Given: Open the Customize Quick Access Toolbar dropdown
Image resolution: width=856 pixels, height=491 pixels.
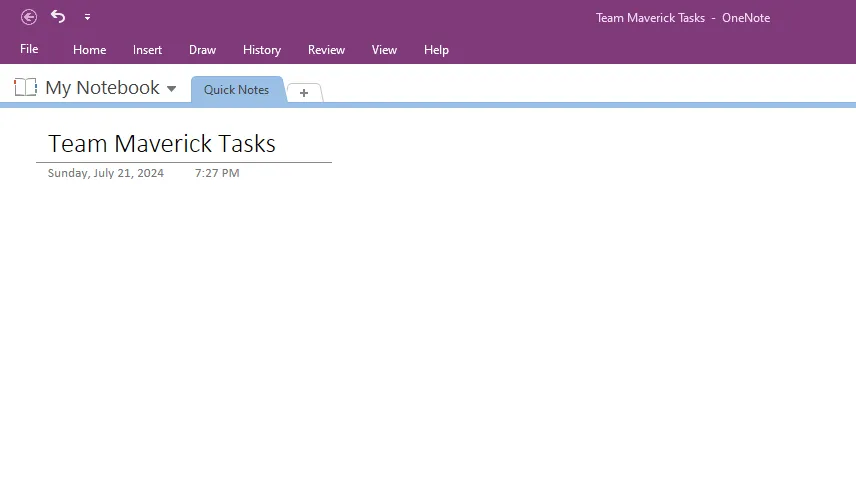Looking at the screenshot, I should pos(87,17).
